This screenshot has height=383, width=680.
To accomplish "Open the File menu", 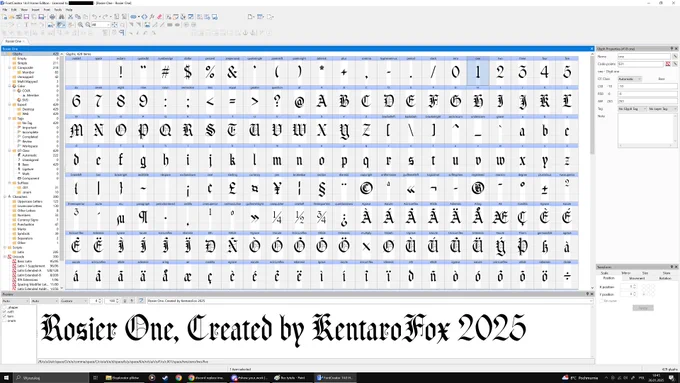I will point(5,9).
